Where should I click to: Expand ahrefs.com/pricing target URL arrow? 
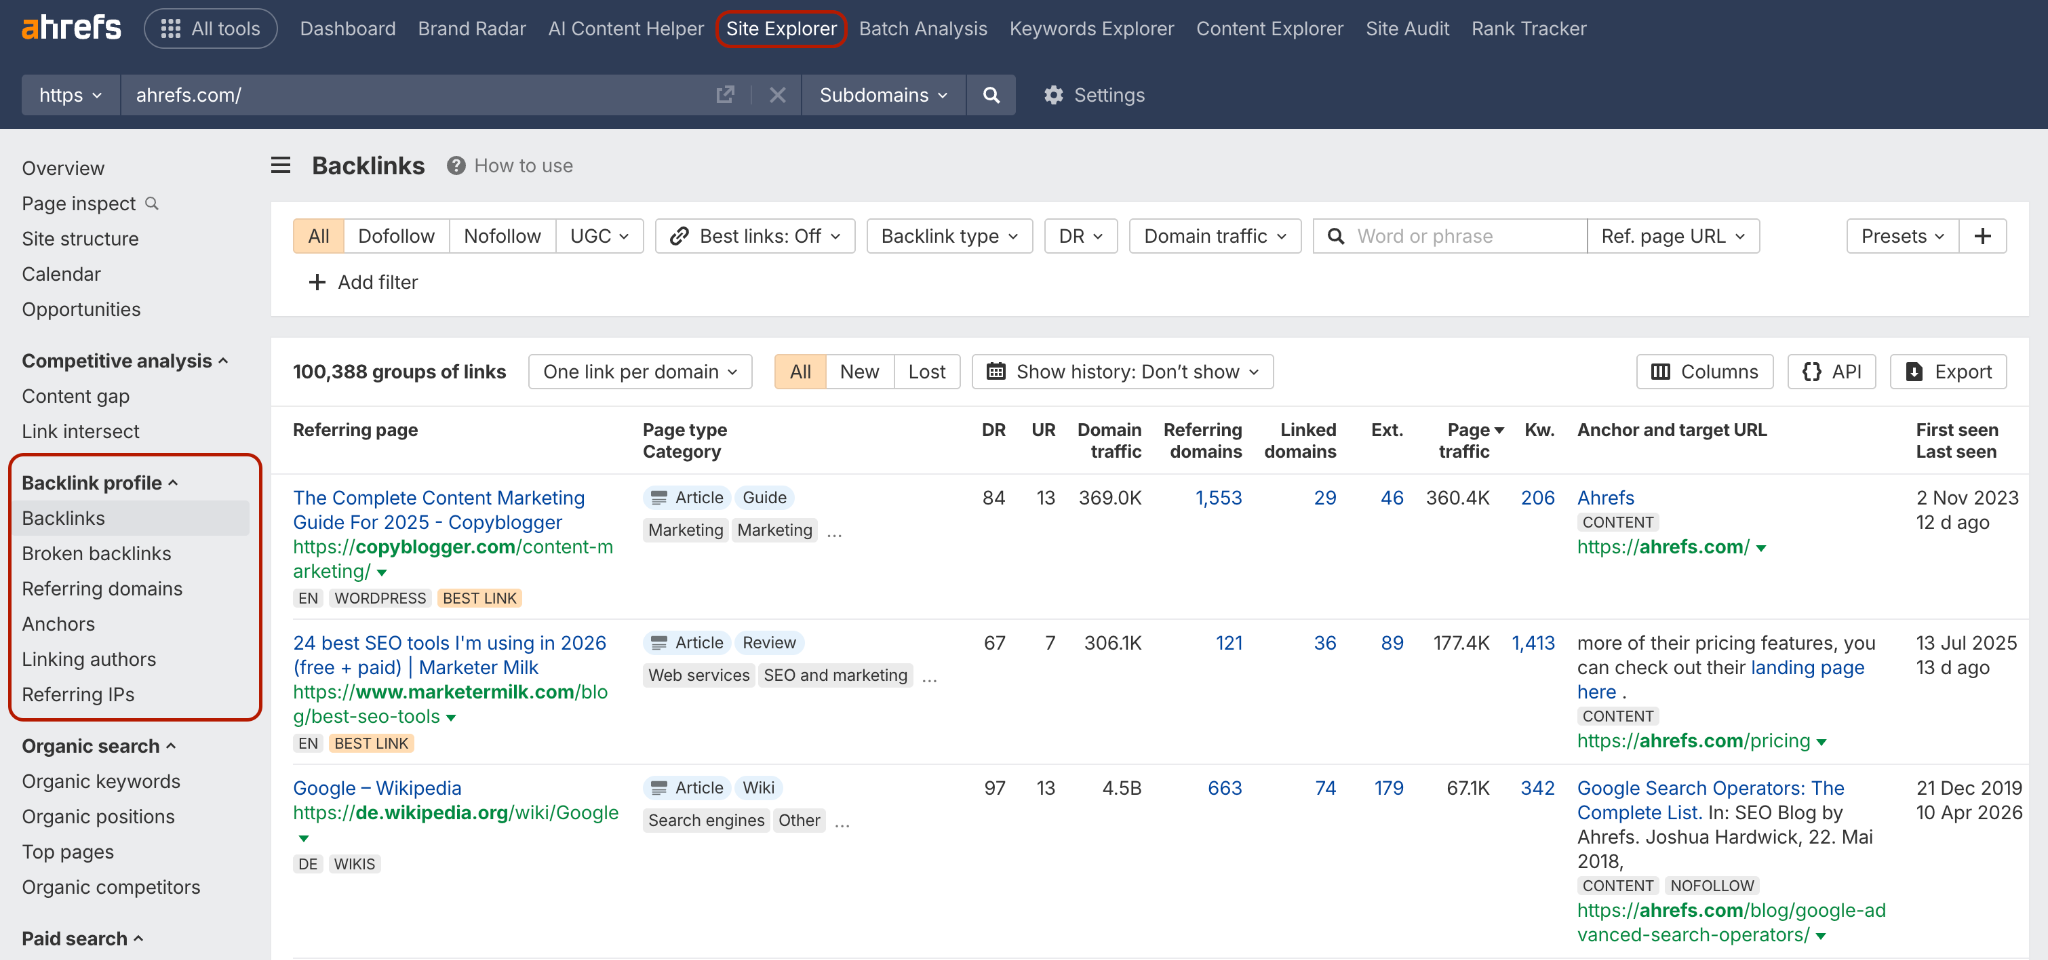coord(1821,742)
